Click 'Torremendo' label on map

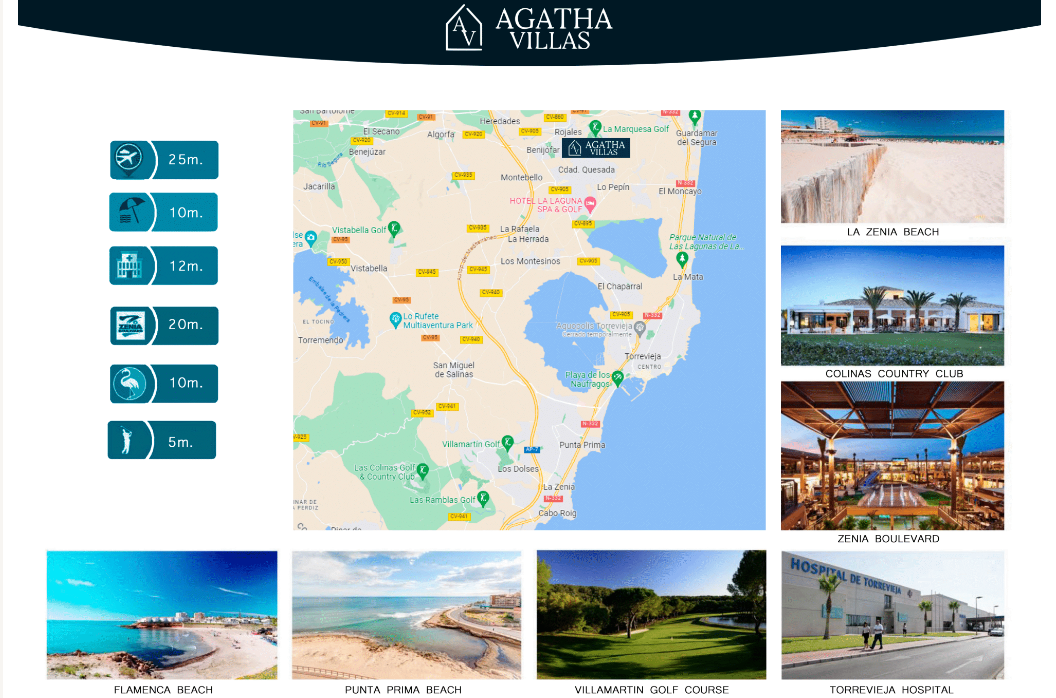(x=321, y=340)
